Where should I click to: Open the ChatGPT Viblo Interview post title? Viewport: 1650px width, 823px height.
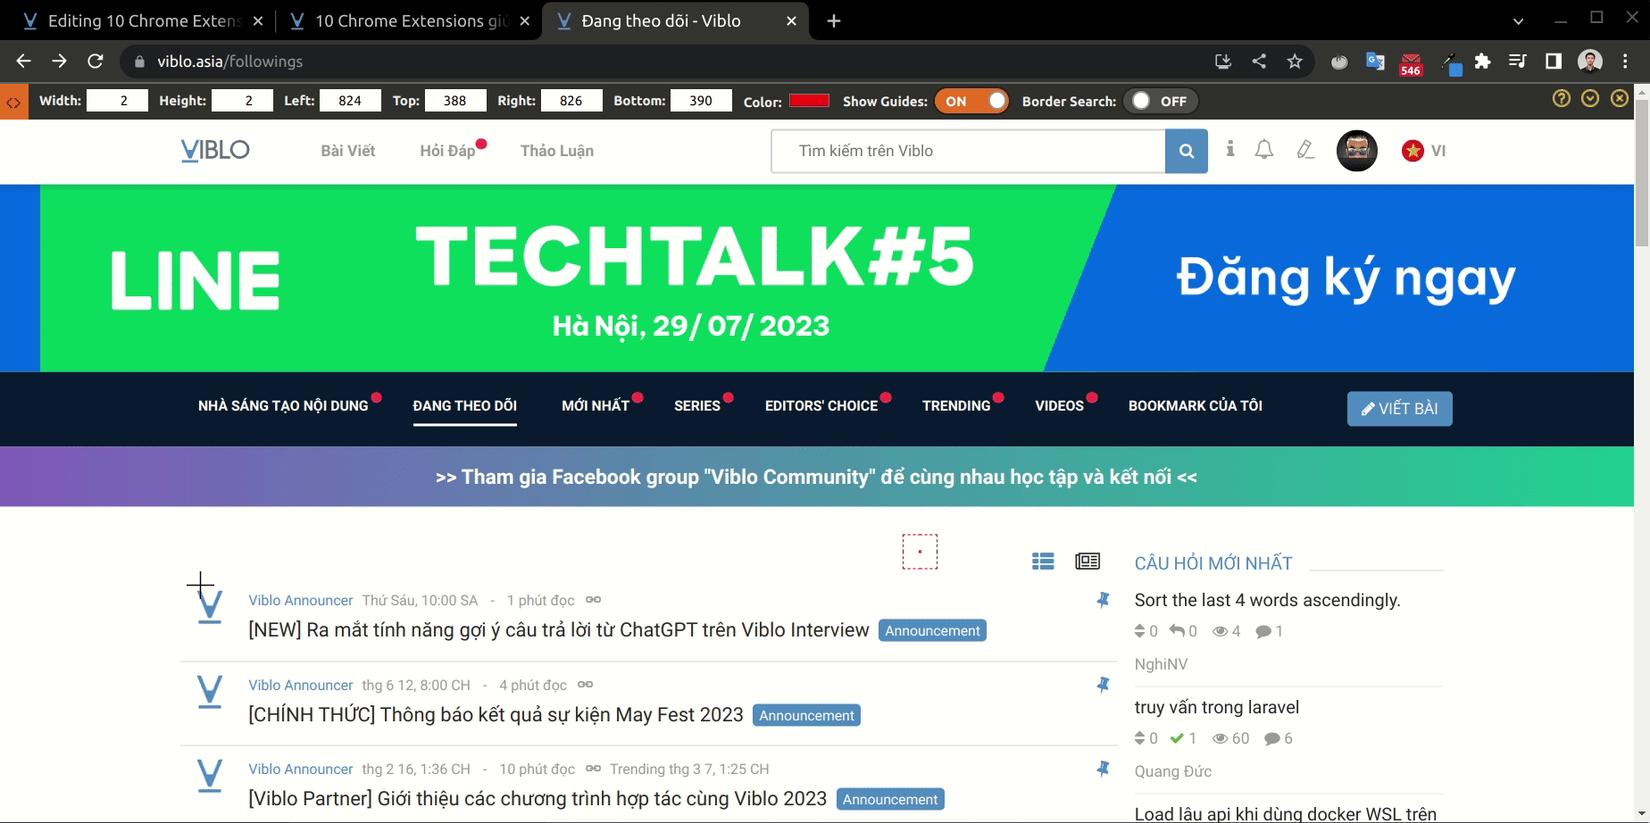(559, 630)
